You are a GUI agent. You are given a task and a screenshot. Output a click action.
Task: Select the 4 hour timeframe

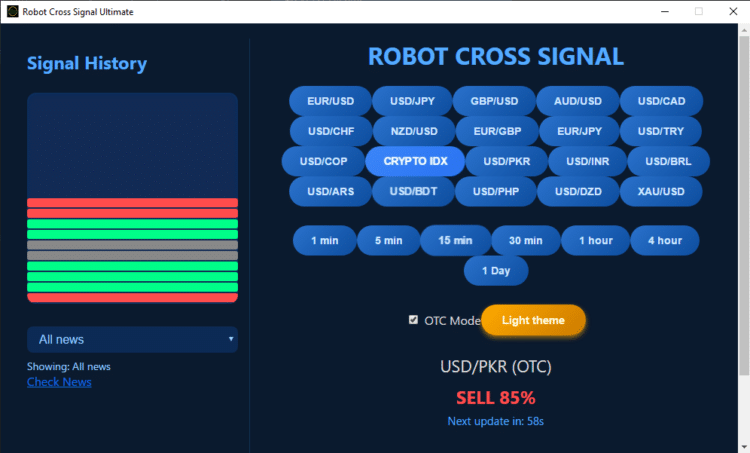tap(665, 241)
